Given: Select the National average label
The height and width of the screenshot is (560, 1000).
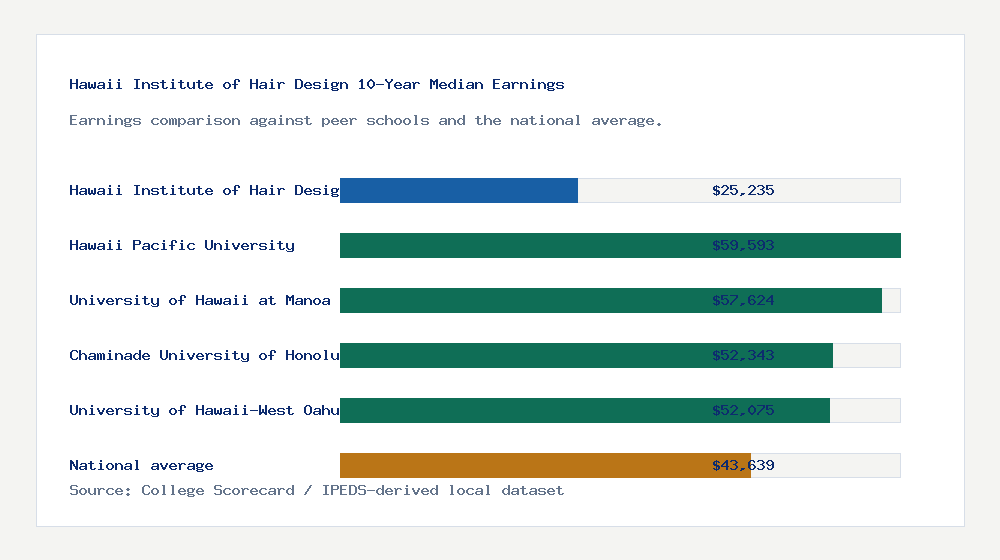Looking at the screenshot, I should [x=141, y=465].
